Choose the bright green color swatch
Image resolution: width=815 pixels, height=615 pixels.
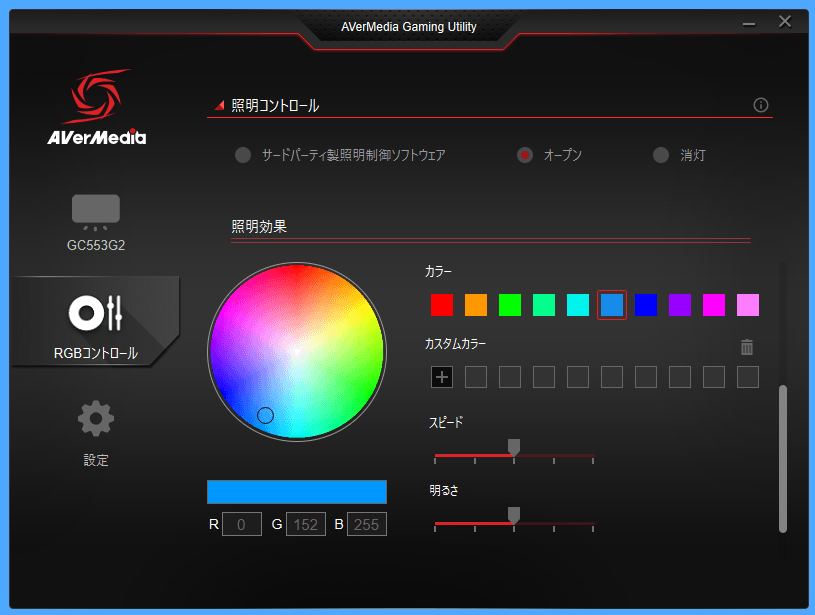510,305
